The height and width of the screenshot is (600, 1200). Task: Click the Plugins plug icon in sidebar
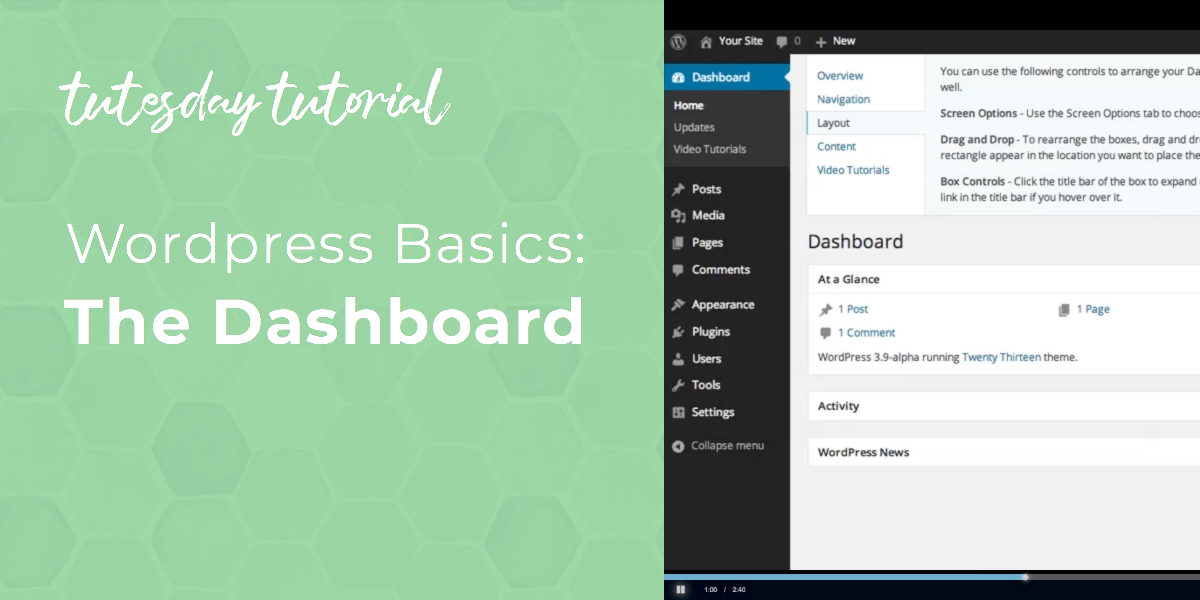point(679,332)
